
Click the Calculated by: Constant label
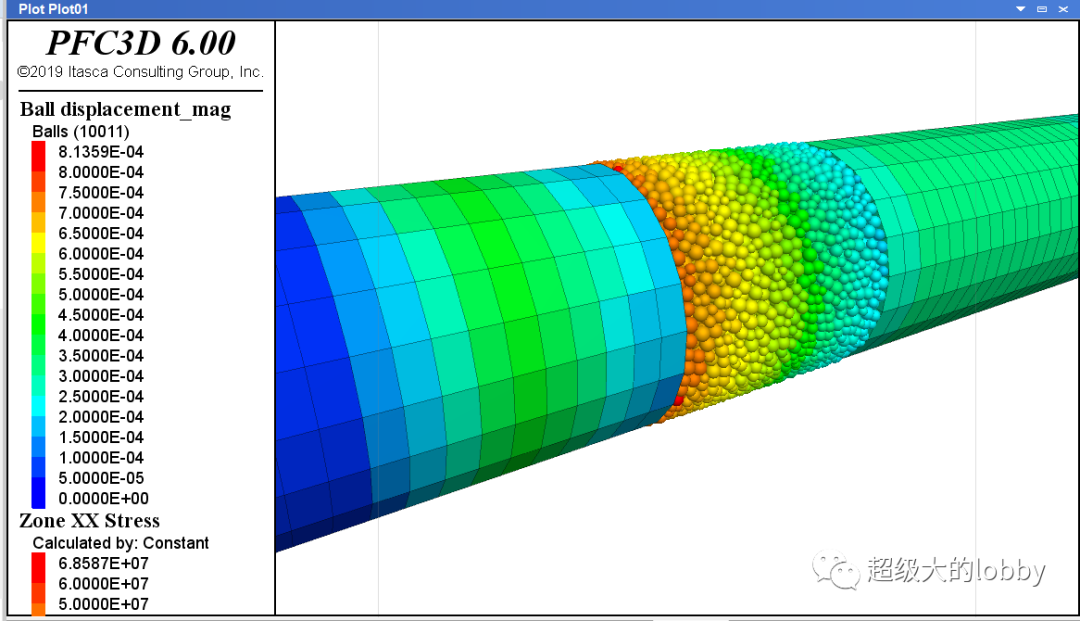point(121,543)
